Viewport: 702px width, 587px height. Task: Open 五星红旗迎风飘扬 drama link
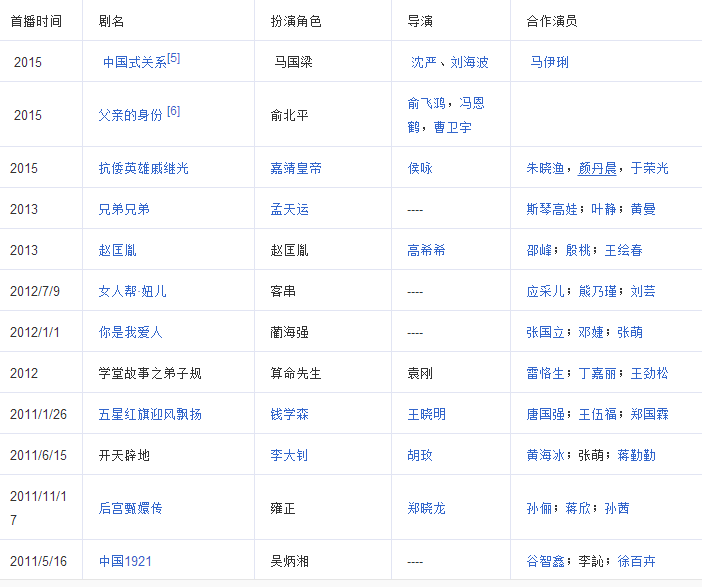[x=151, y=414]
